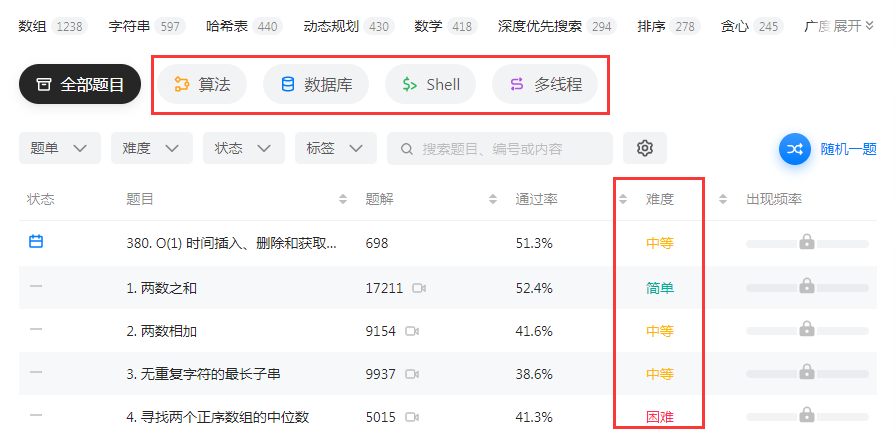This screenshot has width=895, height=432.
Task: Filter by the 字符串 597 tag
Action: click(x=147, y=26)
